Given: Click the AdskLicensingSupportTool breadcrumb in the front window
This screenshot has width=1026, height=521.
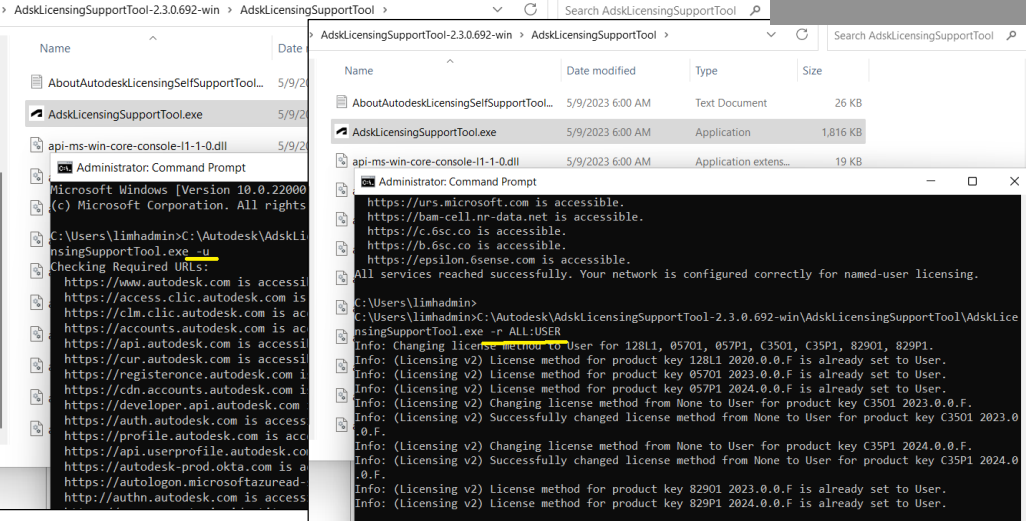Looking at the screenshot, I should 593,35.
